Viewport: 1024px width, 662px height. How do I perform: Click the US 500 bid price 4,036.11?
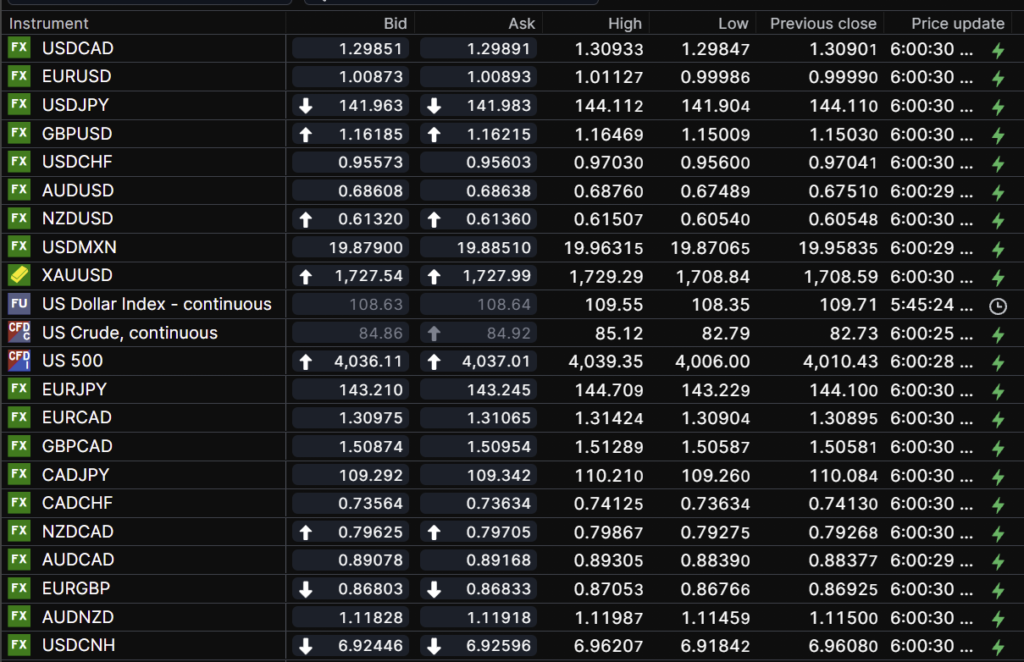pyautogui.click(x=371, y=360)
